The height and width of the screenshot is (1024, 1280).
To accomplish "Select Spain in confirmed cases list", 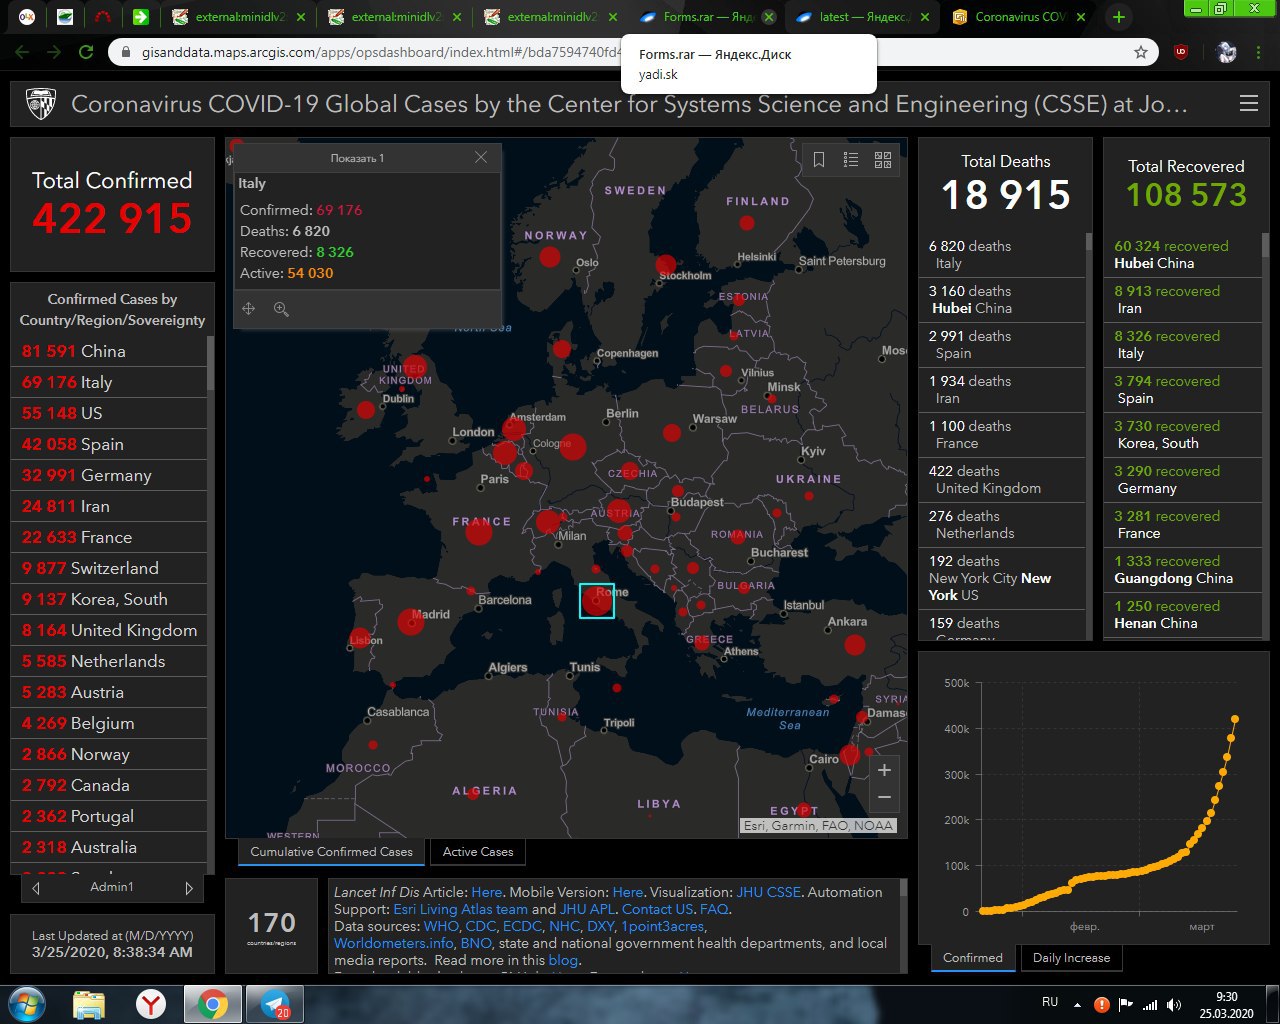I will (108, 444).
